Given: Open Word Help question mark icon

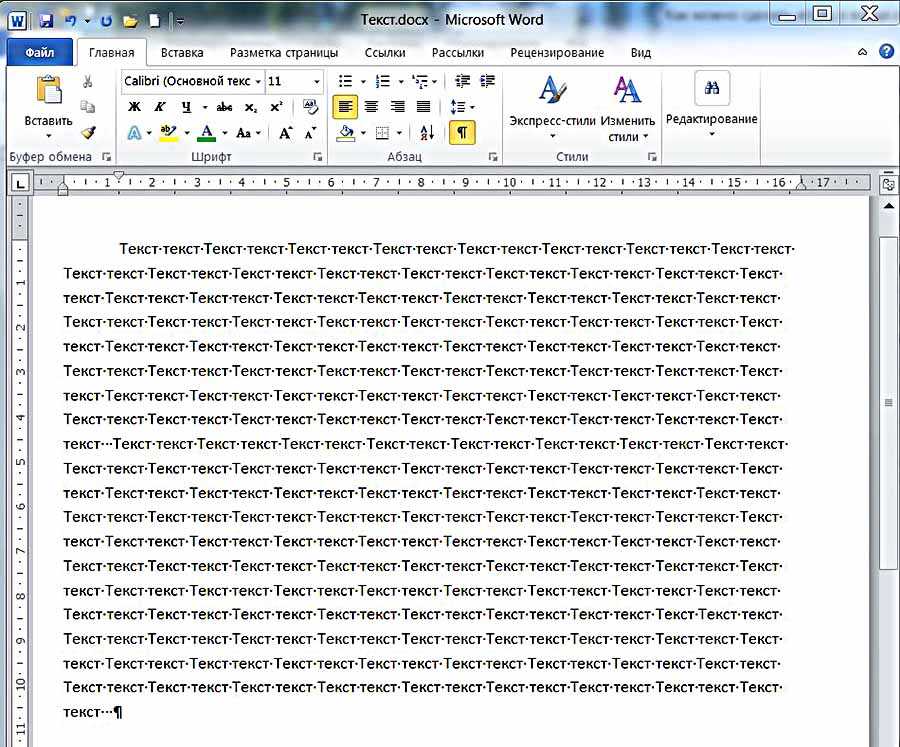Looking at the screenshot, I should tap(886, 52).
